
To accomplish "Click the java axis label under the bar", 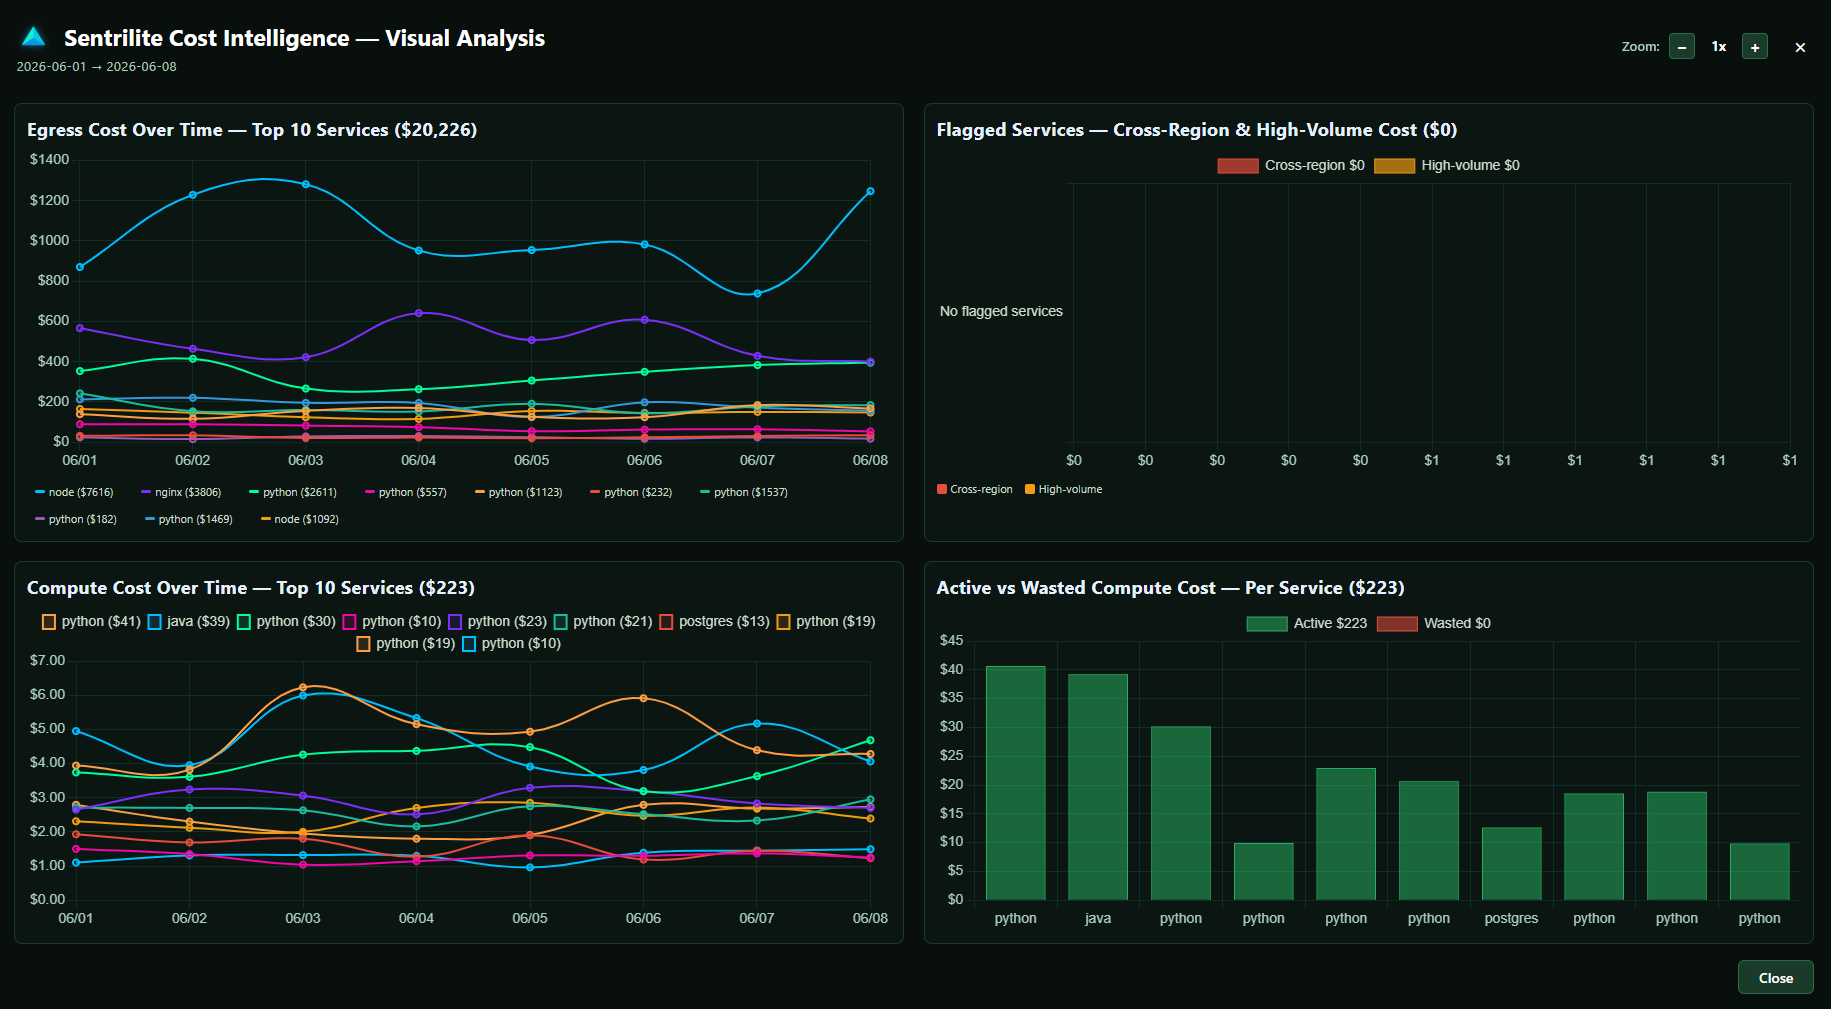I will (1098, 918).
